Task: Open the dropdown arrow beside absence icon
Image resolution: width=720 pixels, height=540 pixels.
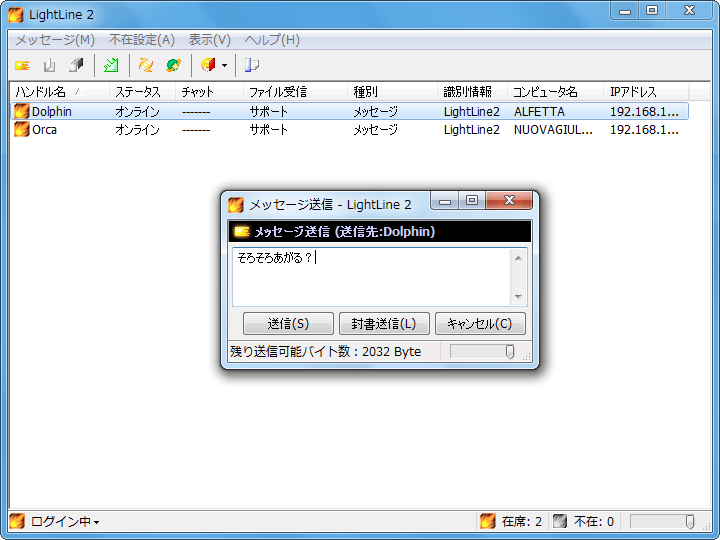Action: pos(224,65)
